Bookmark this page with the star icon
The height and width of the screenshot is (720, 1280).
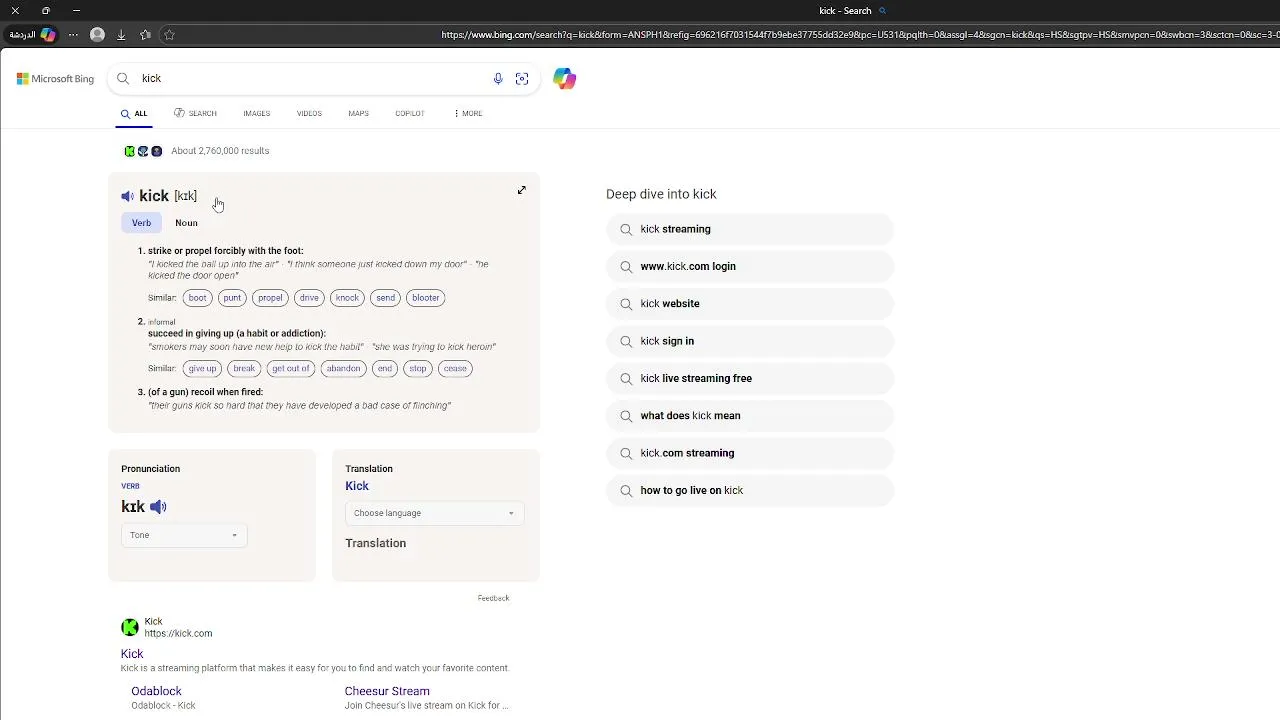click(169, 34)
